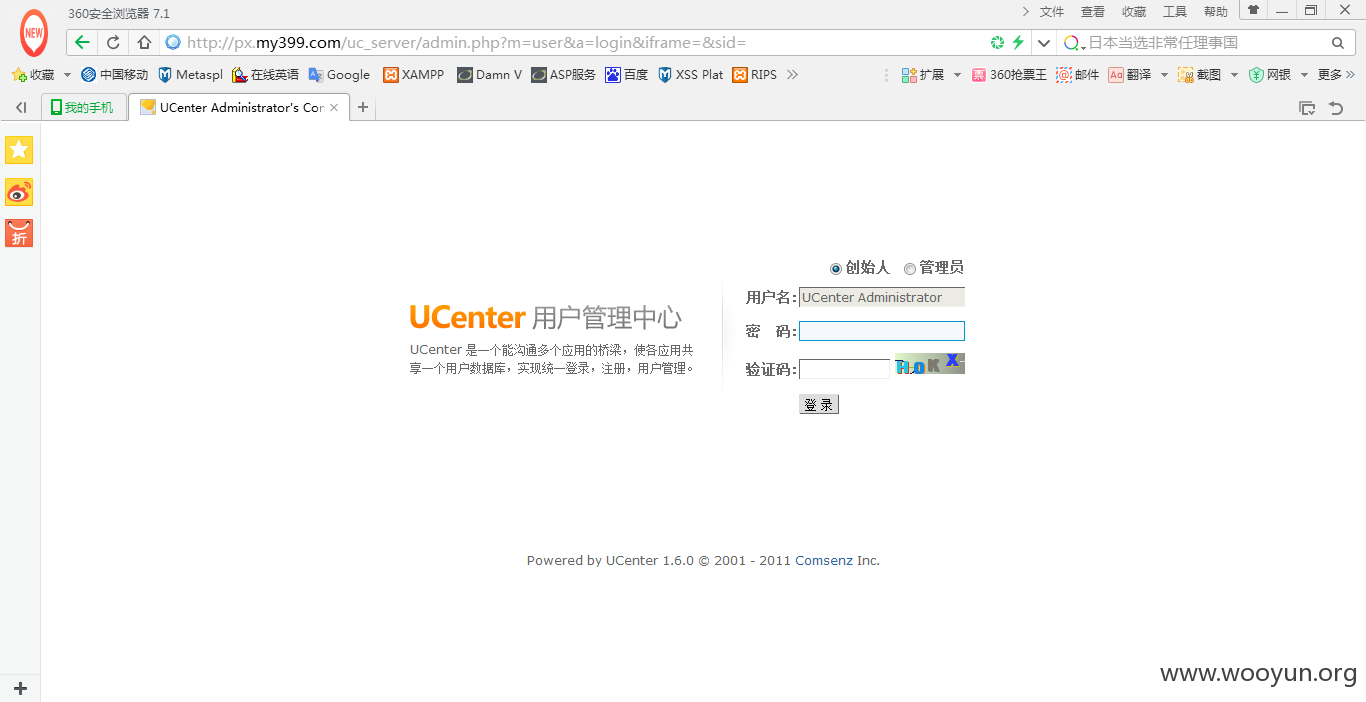Open the skin shirt icon
The height and width of the screenshot is (702, 1366).
coord(1253,10)
